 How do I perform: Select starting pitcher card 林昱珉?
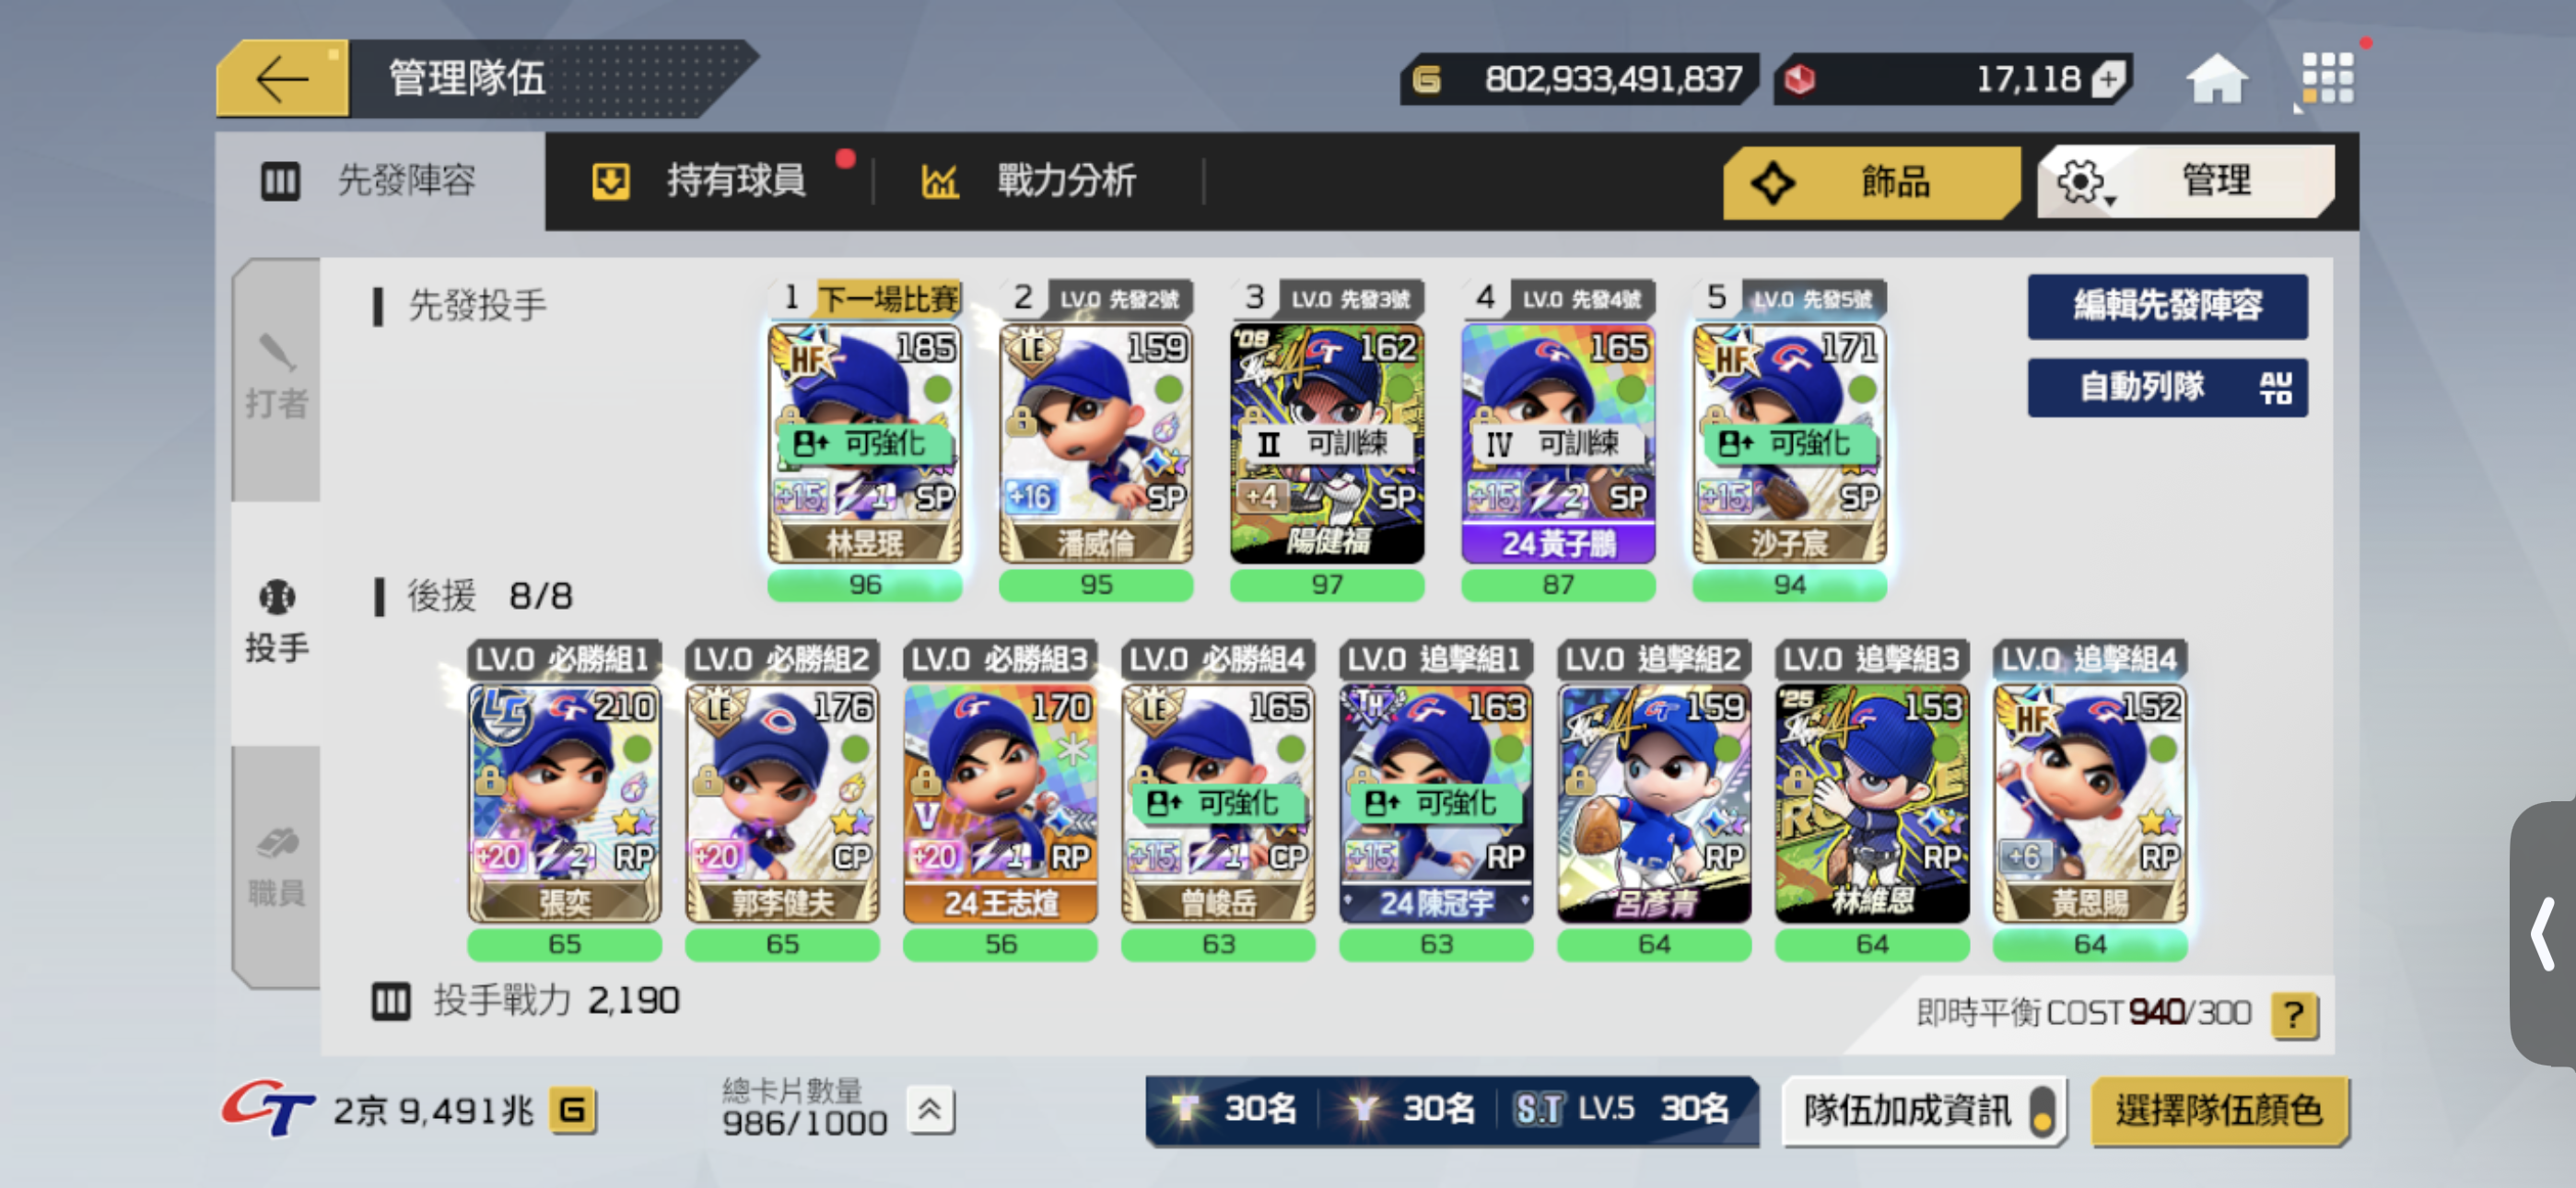[x=865, y=444]
